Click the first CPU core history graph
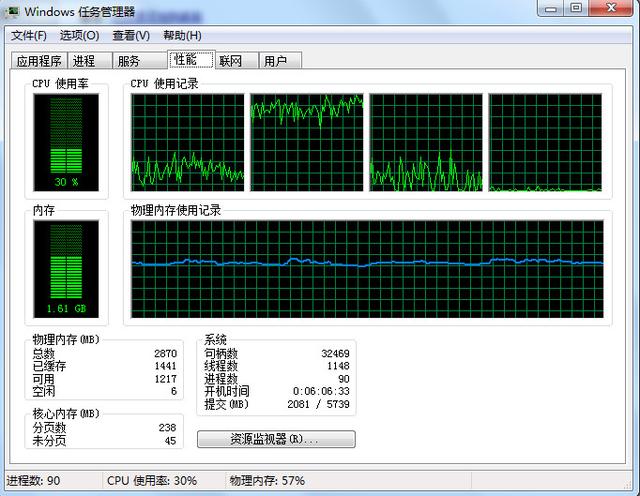 pyautogui.click(x=188, y=142)
